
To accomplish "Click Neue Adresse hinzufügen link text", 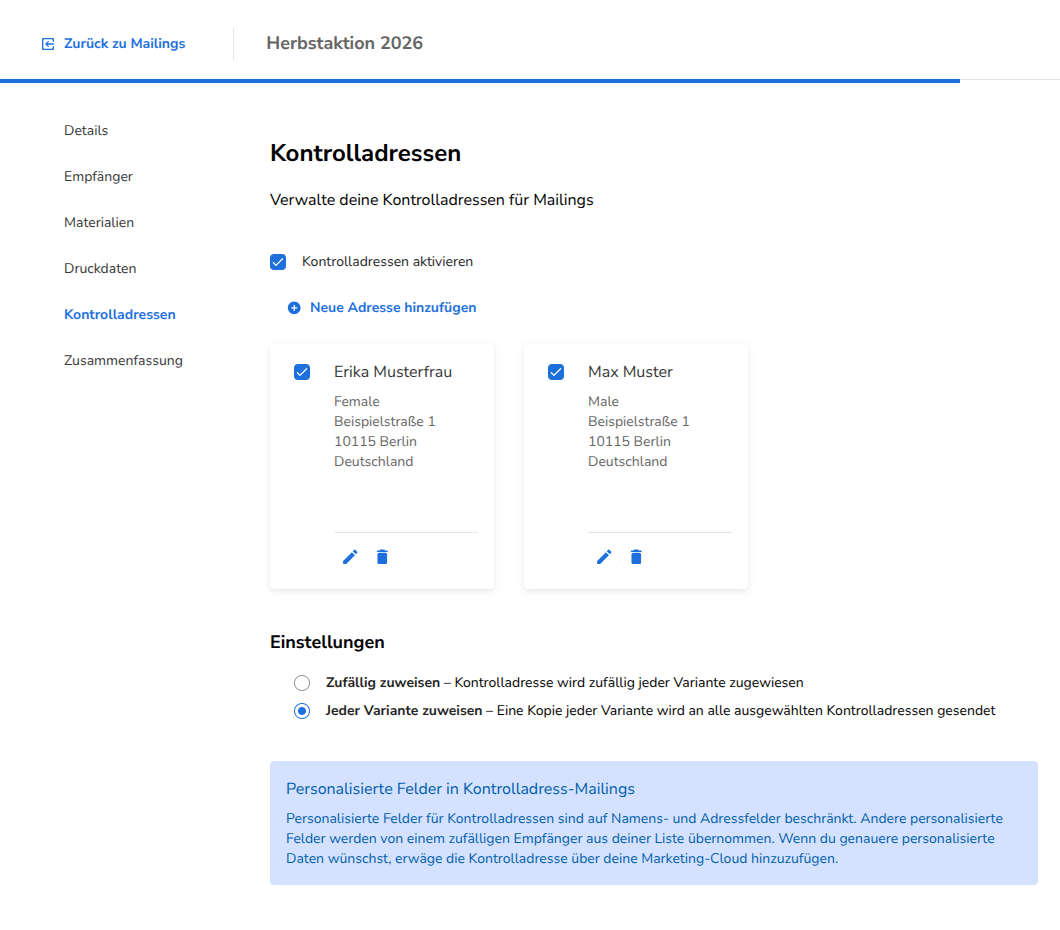I will pos(393,308).
